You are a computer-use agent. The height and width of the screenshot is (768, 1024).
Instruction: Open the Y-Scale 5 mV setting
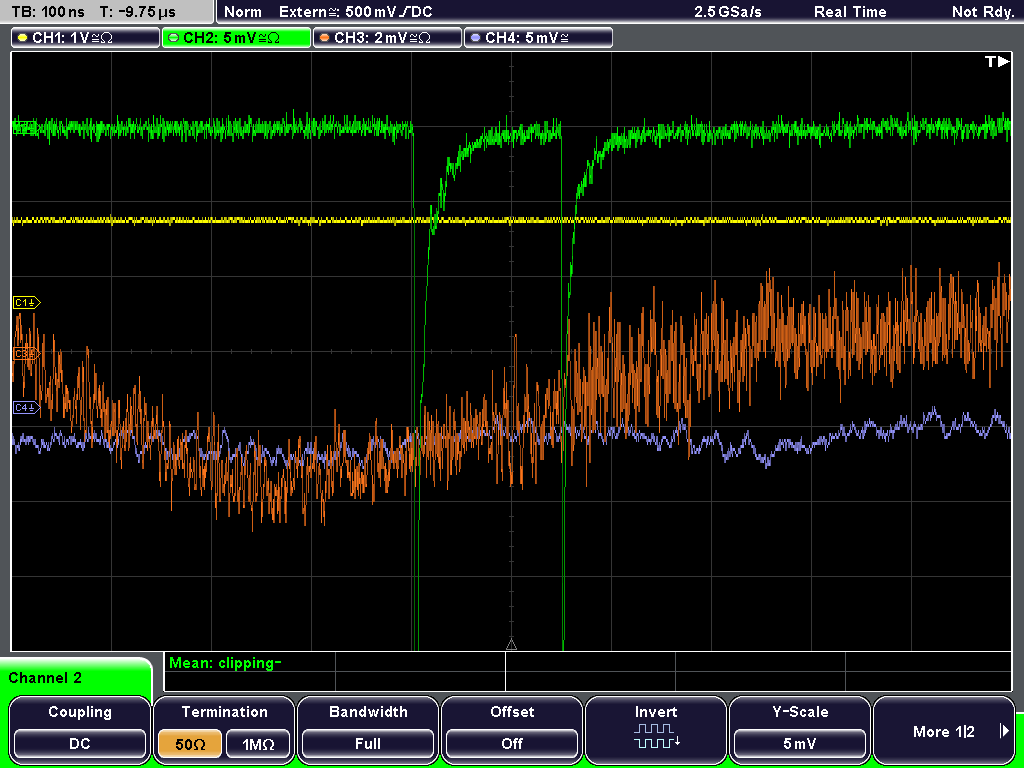coord(800,743)
